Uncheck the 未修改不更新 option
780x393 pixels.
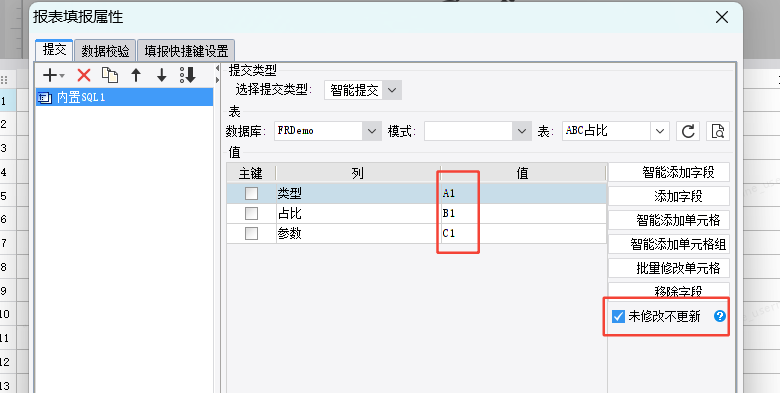click(618, 316)
